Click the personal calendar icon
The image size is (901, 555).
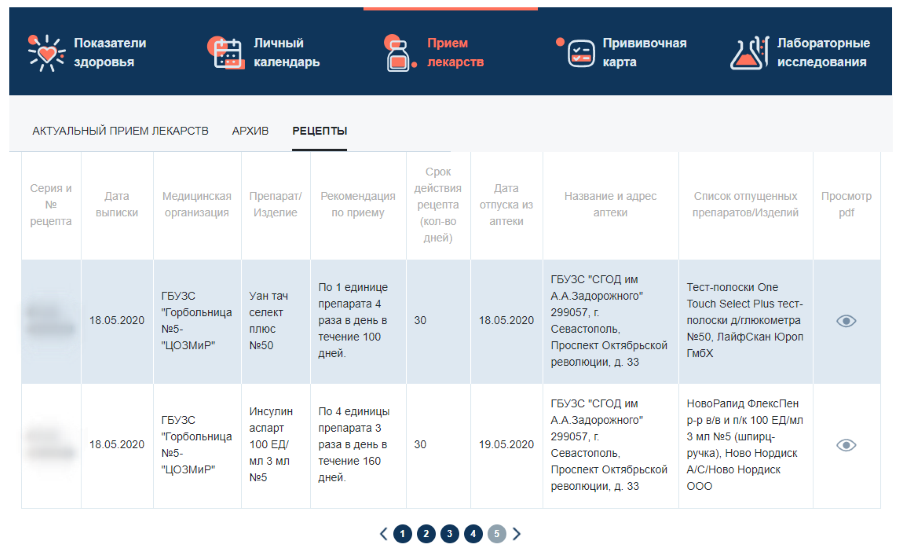point(226,52)
